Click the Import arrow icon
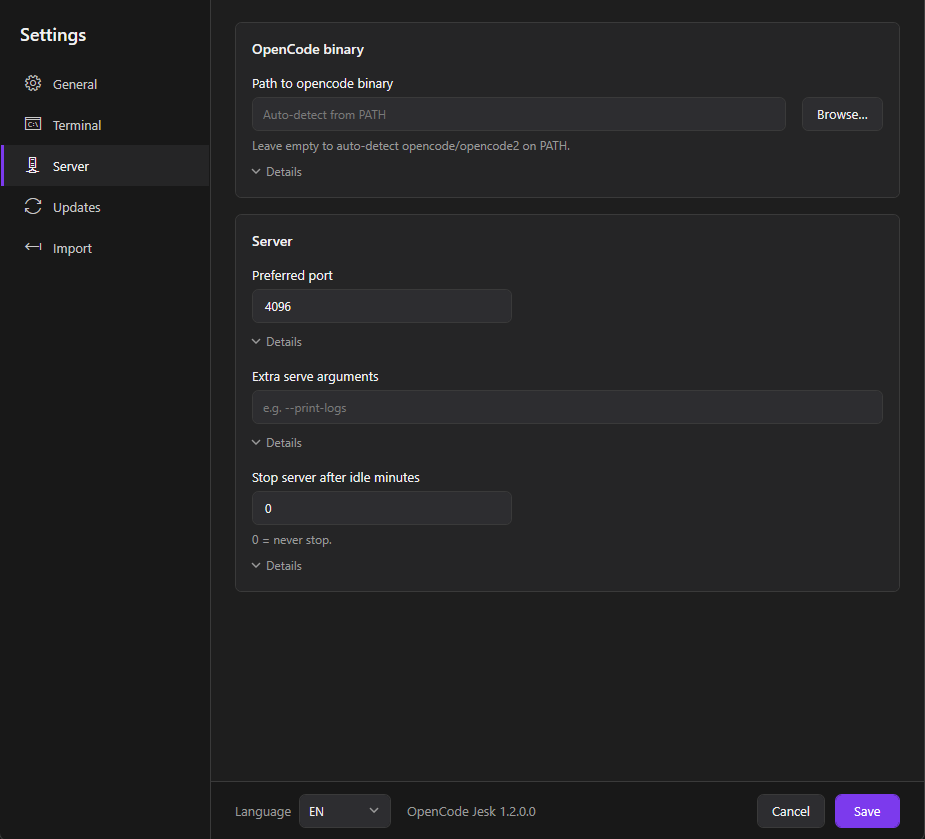The height and width of the screenshot is (839, 925). click(33, 247)
